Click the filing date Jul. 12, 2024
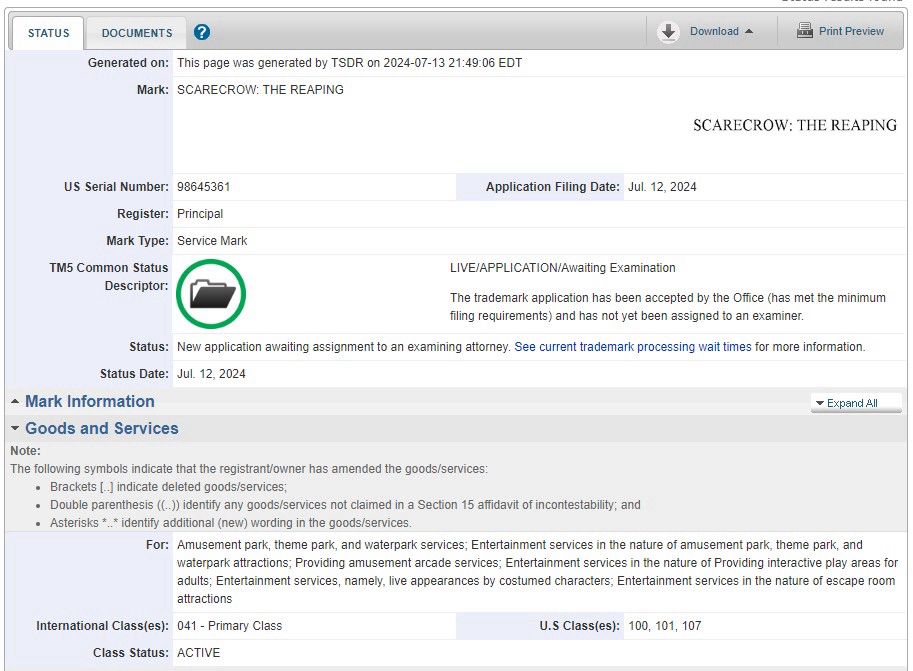 point(662,187)
